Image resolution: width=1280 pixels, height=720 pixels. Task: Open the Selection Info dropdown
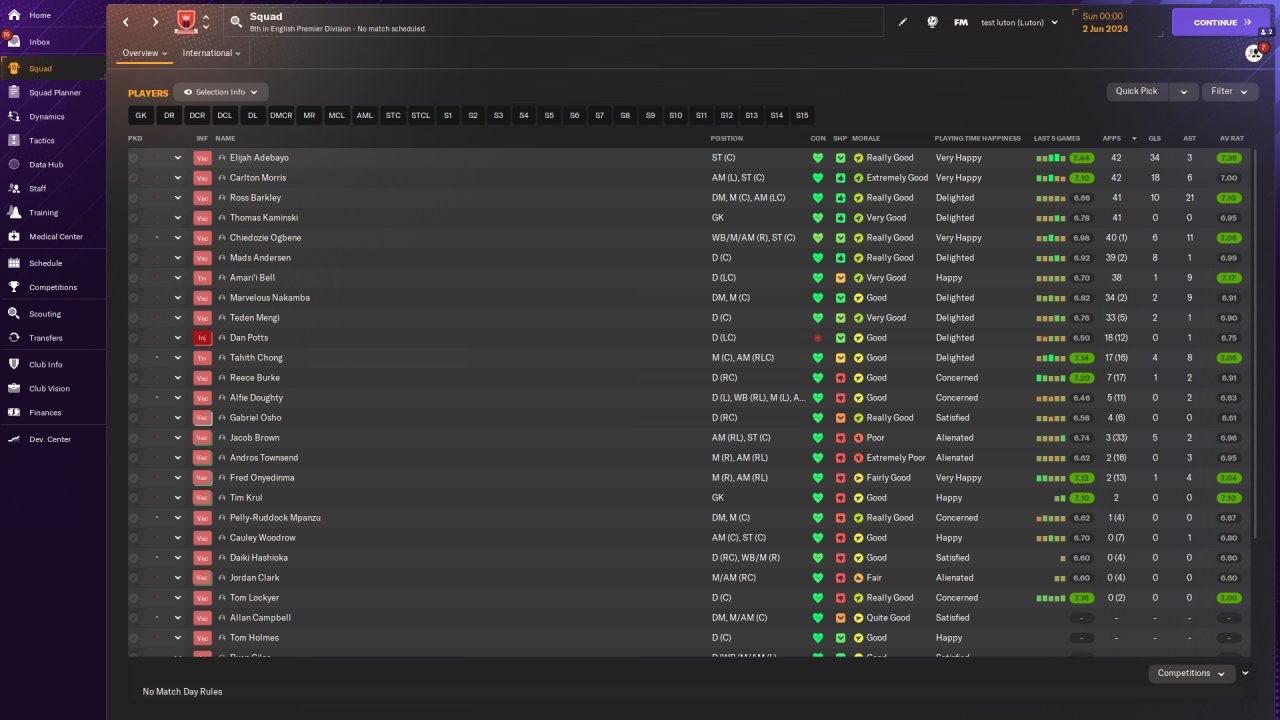(x=221, y=92)
